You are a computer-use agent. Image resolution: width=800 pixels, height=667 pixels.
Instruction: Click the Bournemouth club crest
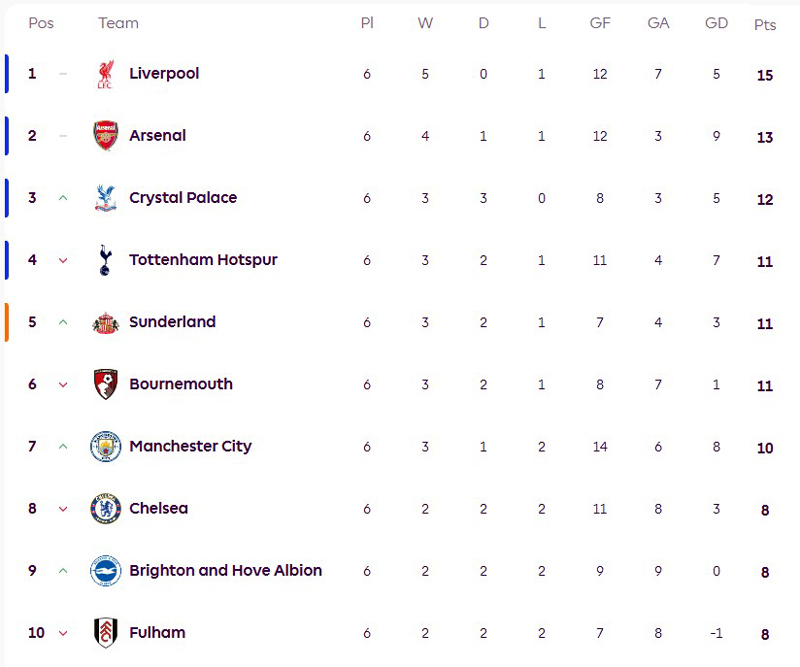105,384
